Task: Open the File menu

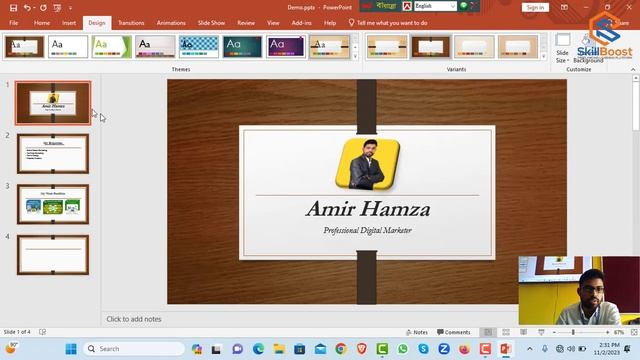Action: tap(13, 23)
